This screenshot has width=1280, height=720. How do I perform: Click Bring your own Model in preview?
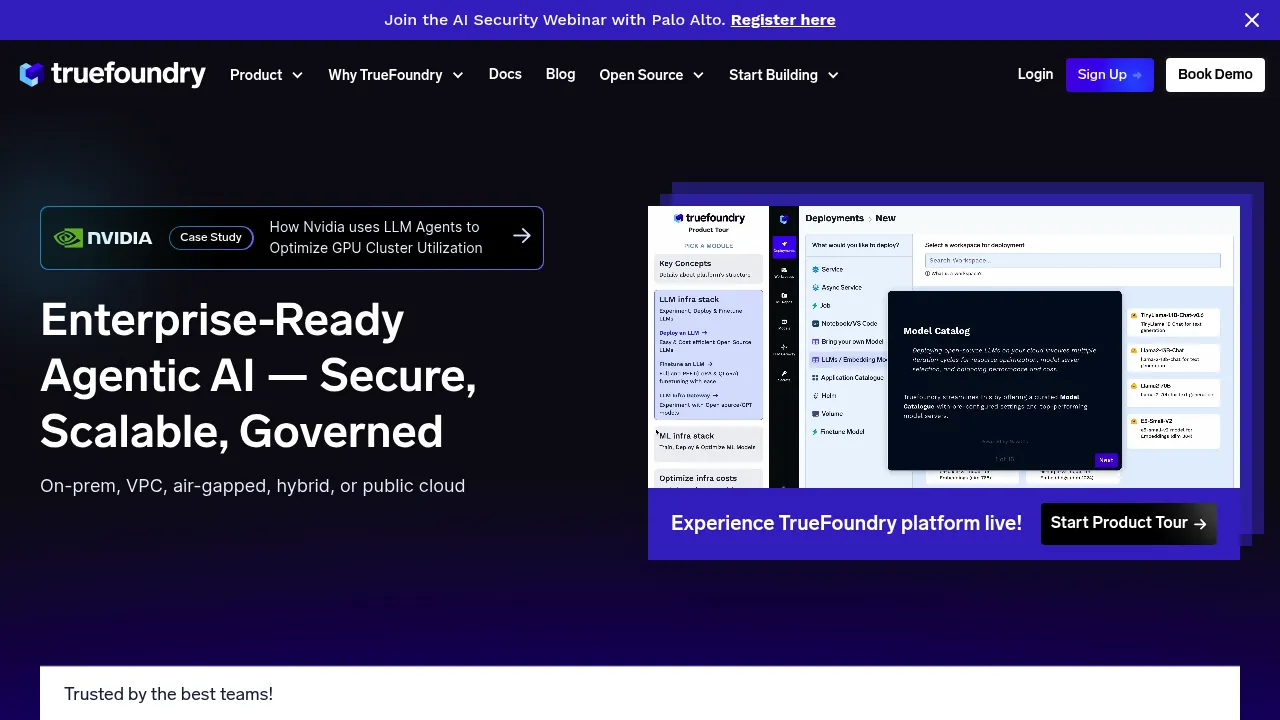pos(847,342)
